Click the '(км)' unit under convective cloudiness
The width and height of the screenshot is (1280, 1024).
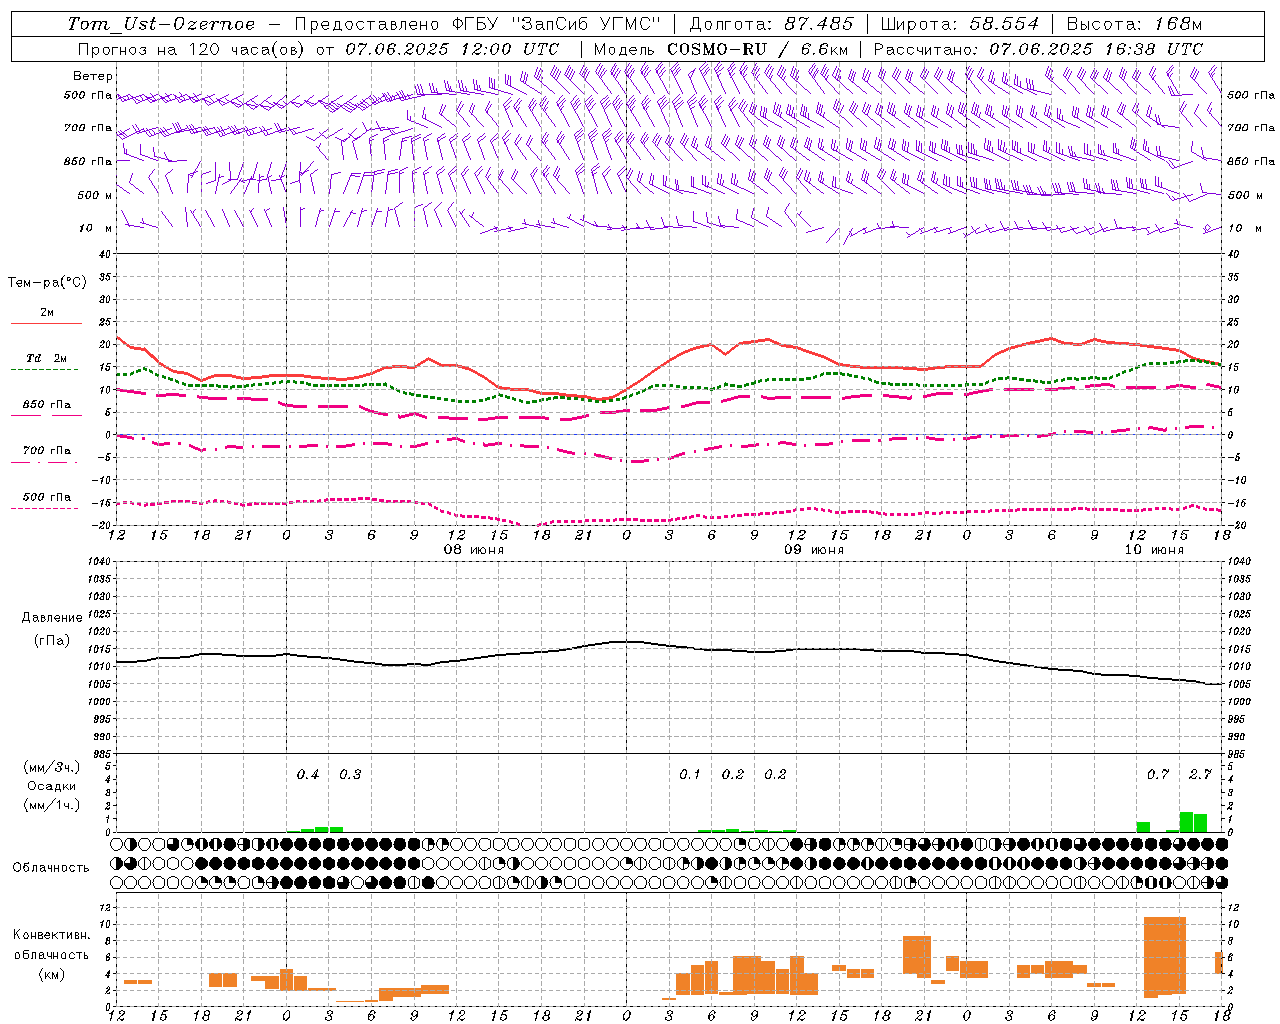coord(51,974)
